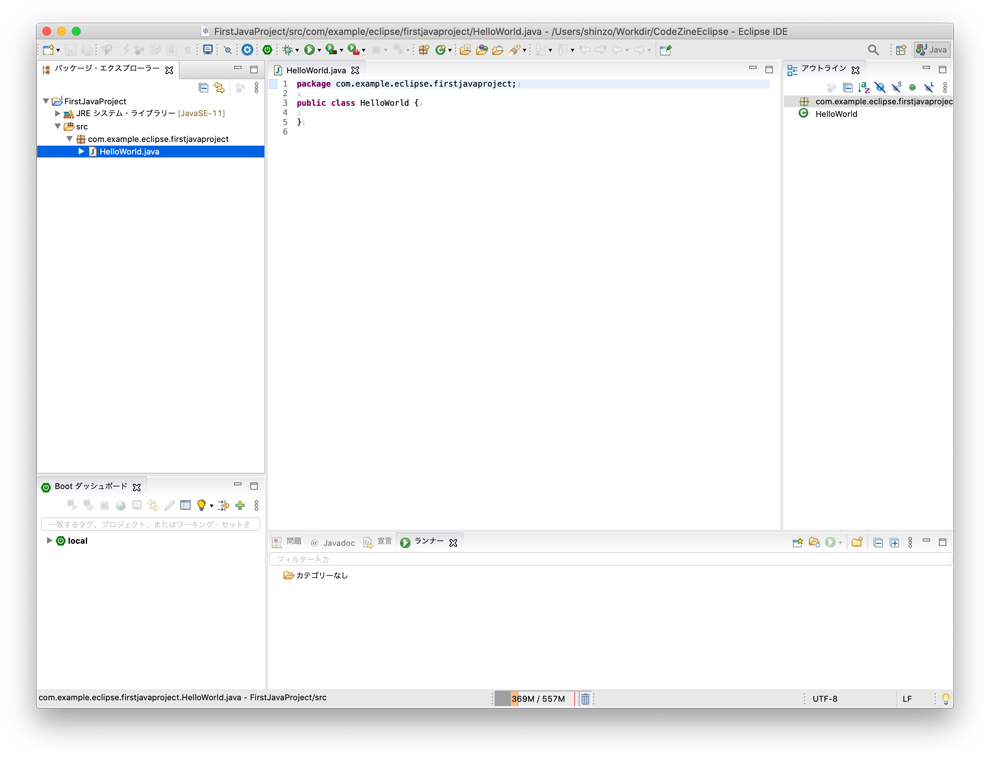Collapse all in Package Explorer

[203, 88]
